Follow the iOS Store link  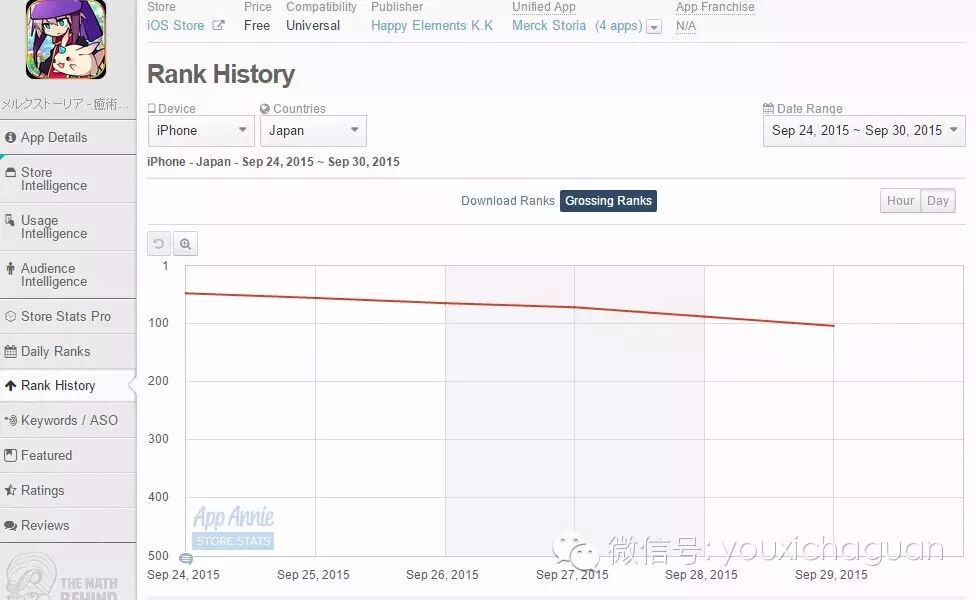(176, 26)
